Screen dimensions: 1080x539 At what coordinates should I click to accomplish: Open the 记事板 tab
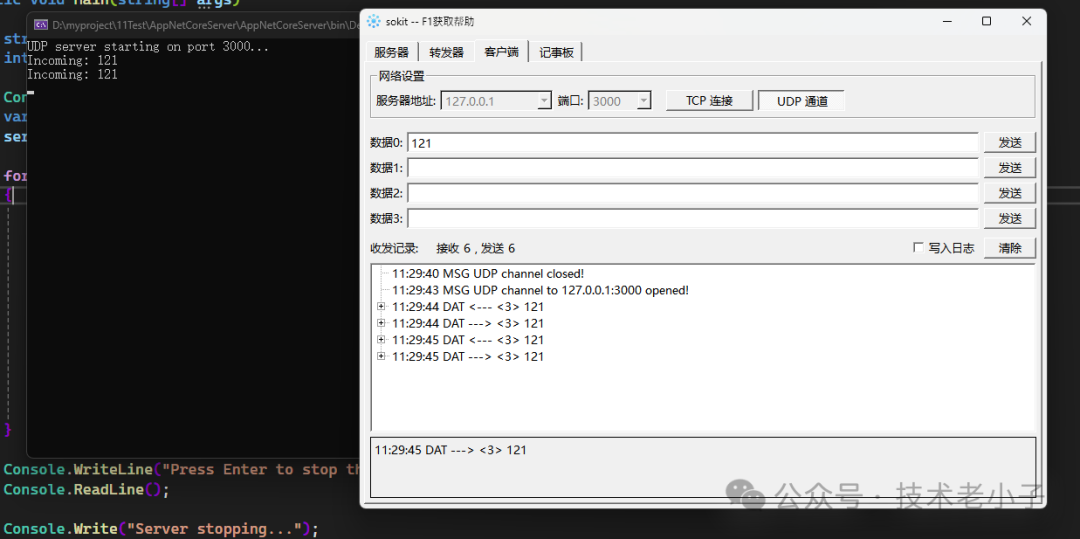coord(556,52)
